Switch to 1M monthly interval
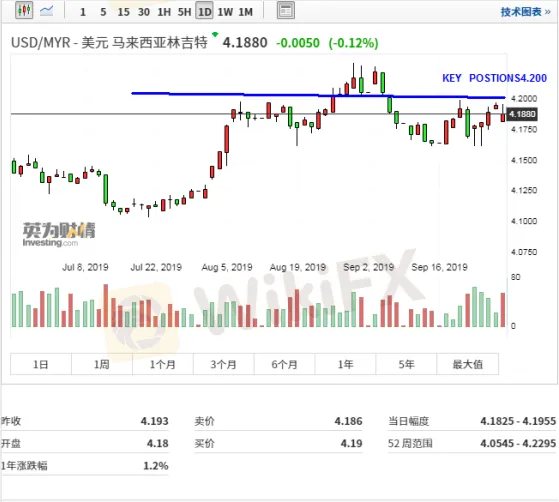Screen dimensions: 559x502 point(245,12)
